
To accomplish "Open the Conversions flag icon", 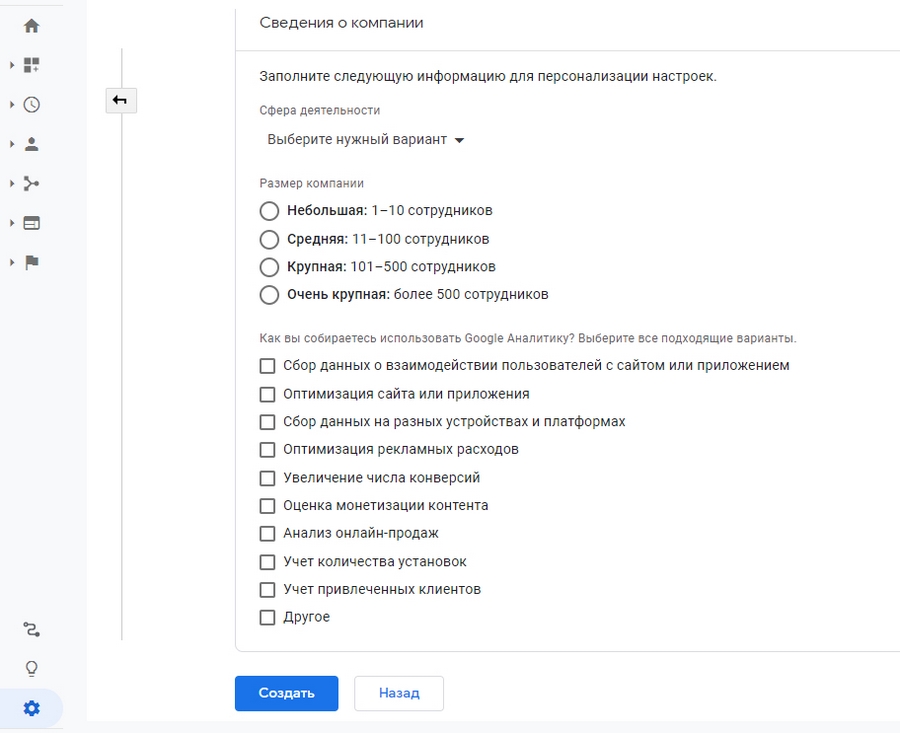I will [x=31, y=262].
